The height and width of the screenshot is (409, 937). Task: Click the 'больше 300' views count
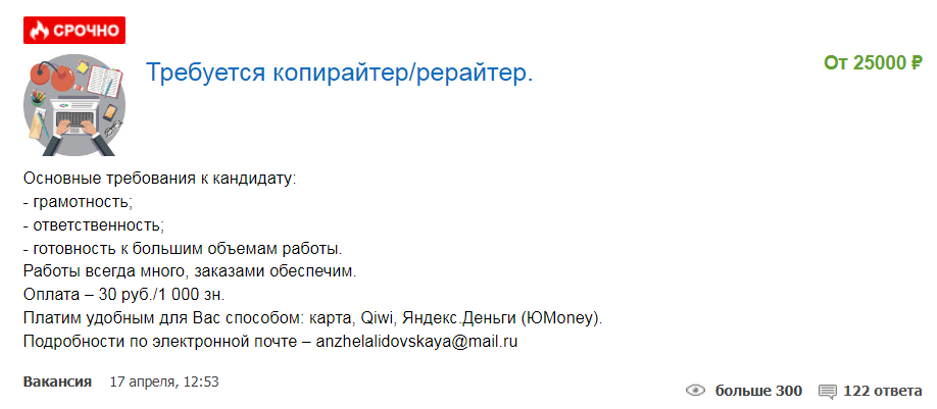pyautogui.click(x=759, y=390)
